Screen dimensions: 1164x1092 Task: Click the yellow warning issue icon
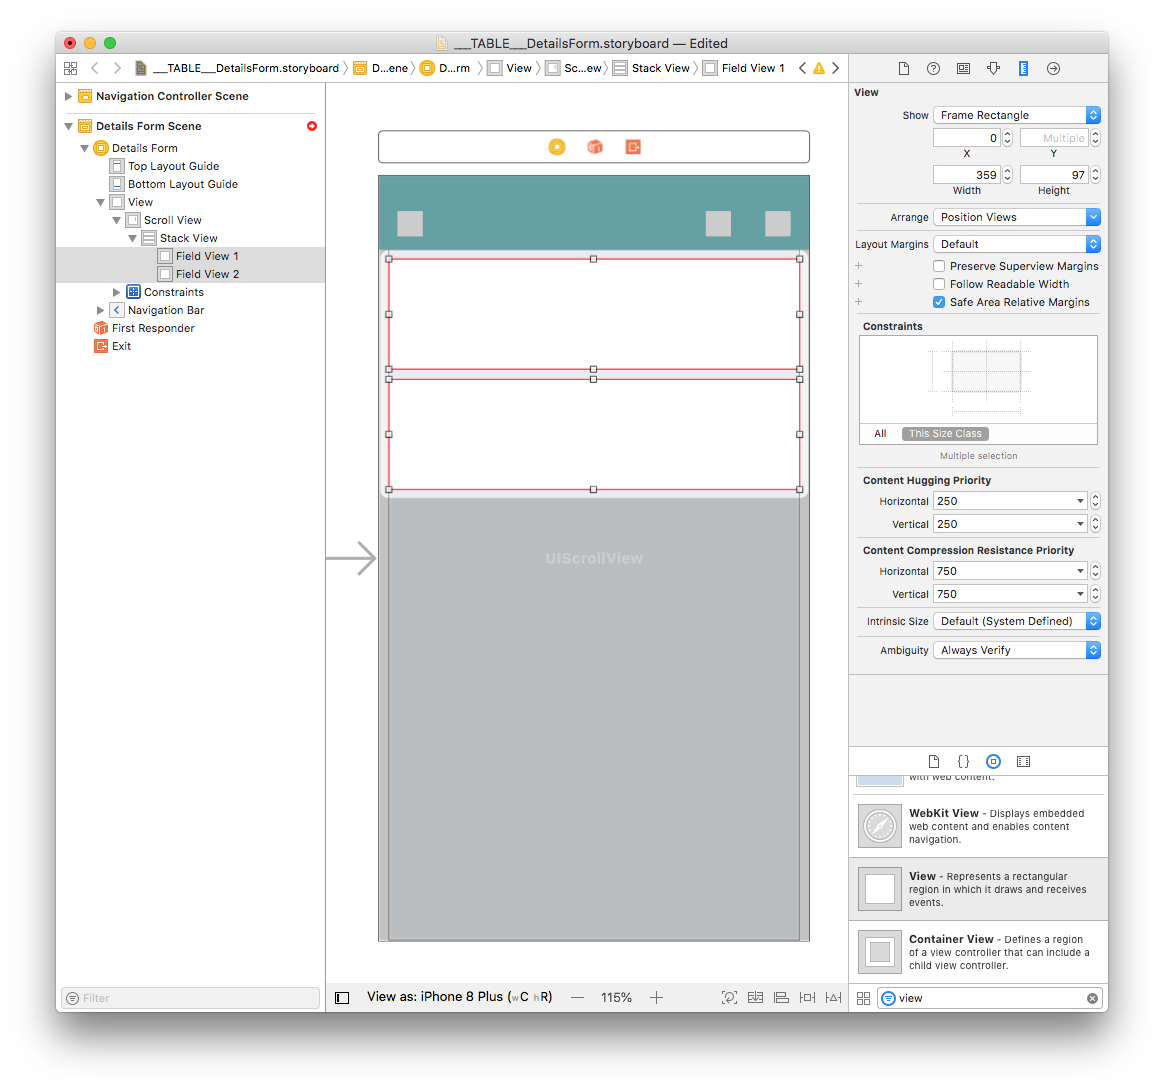tap(819, 68)
